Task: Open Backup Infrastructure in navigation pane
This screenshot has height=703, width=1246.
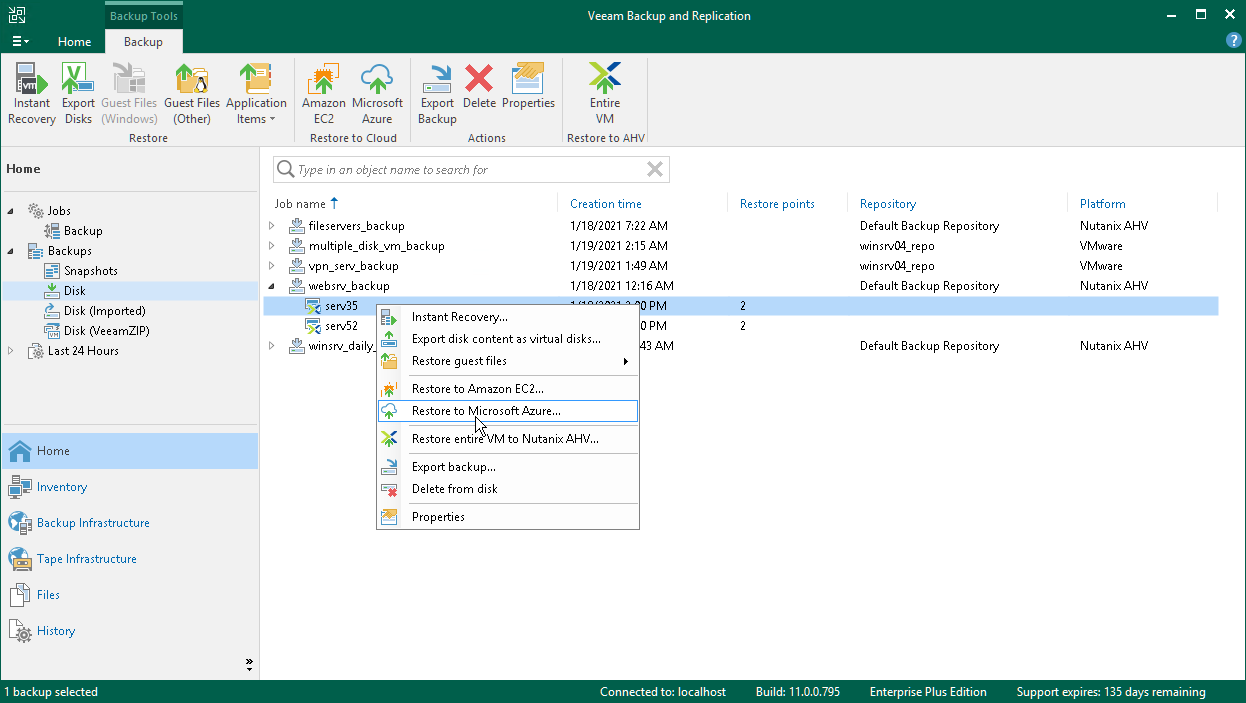Action: point(93,523)
